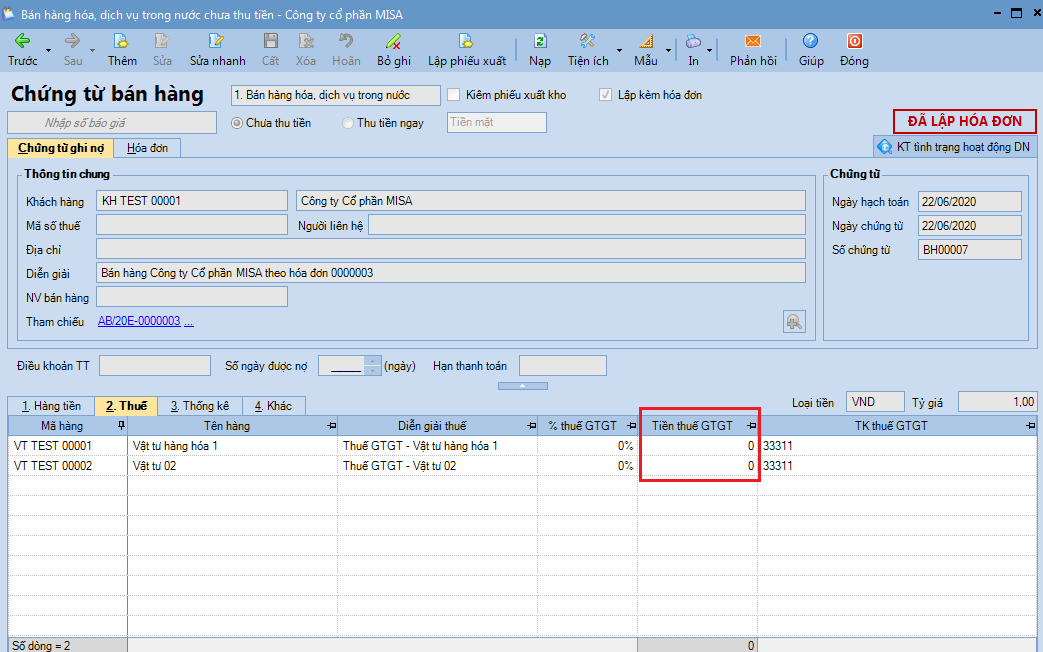
Task: Click KT tình trạng hoạt động DN button
Action: pos(955,147)
